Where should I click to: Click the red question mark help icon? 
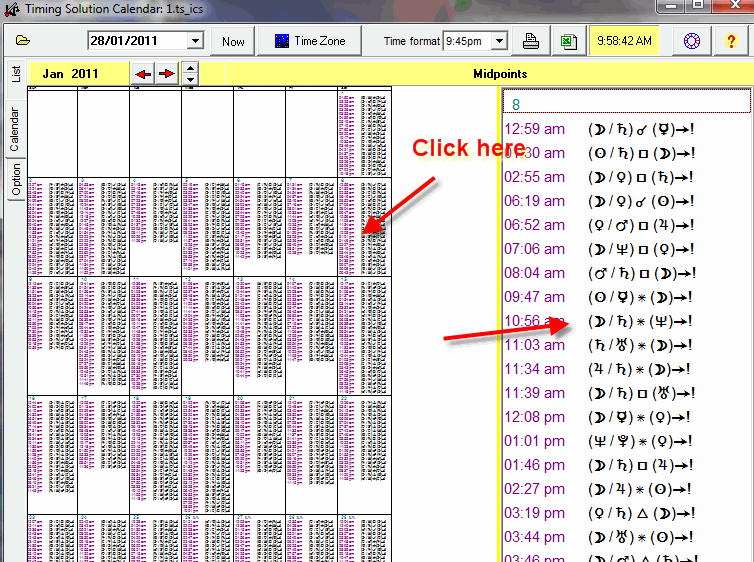(x=731, y=41)
